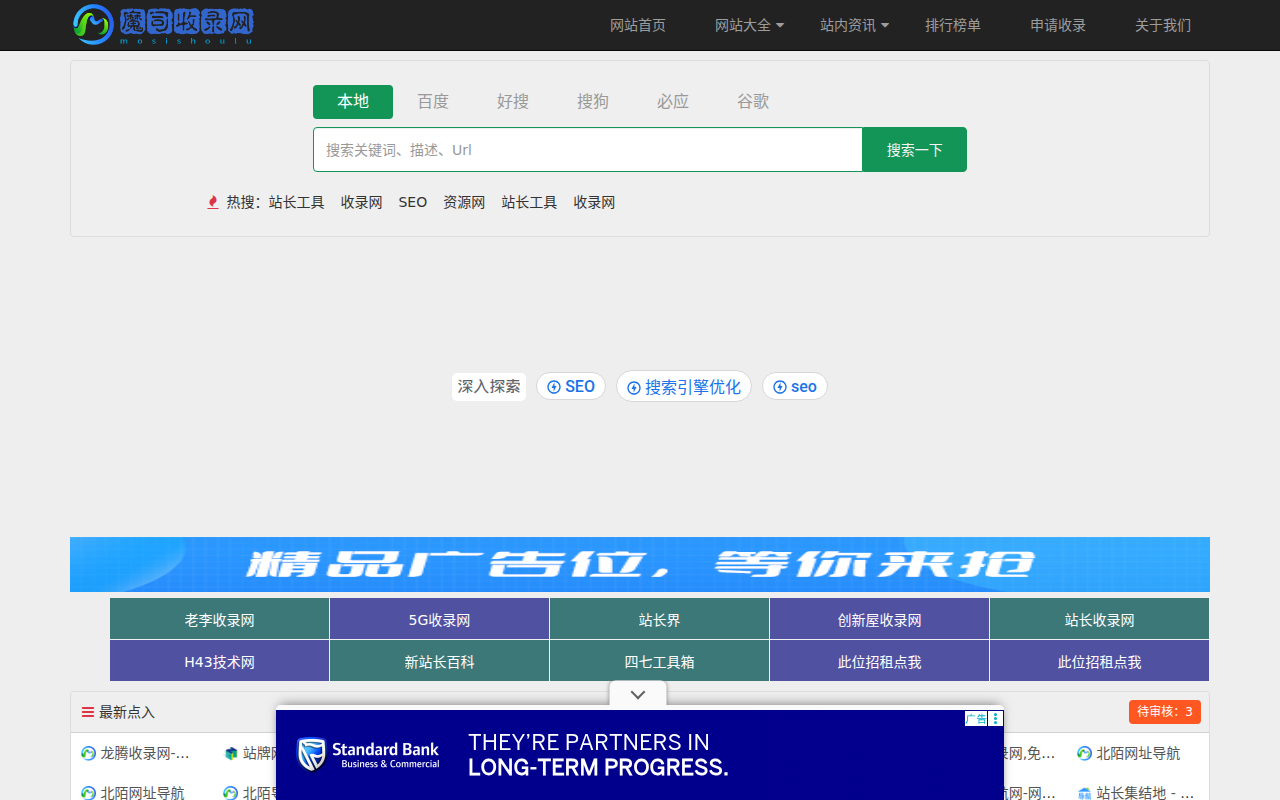Select the 百度 search engine option
Screen dimensions: 1280x800
point(433,101)
